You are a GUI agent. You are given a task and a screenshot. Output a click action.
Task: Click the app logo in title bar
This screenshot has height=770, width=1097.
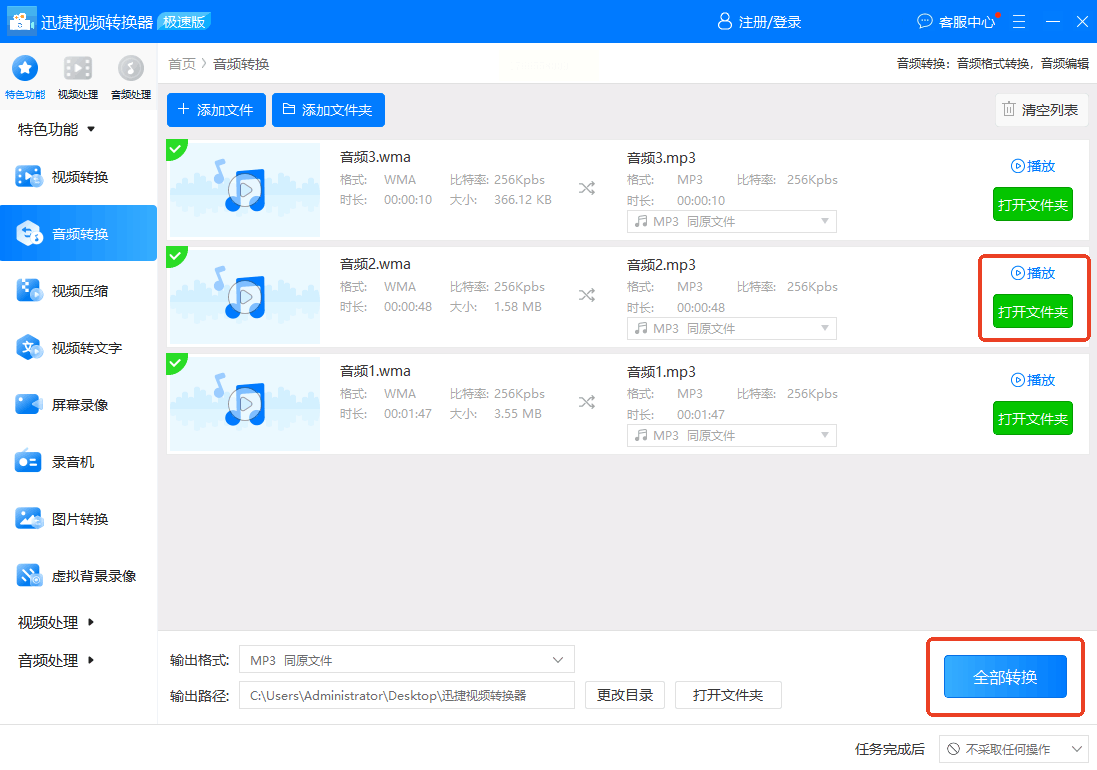21,22
